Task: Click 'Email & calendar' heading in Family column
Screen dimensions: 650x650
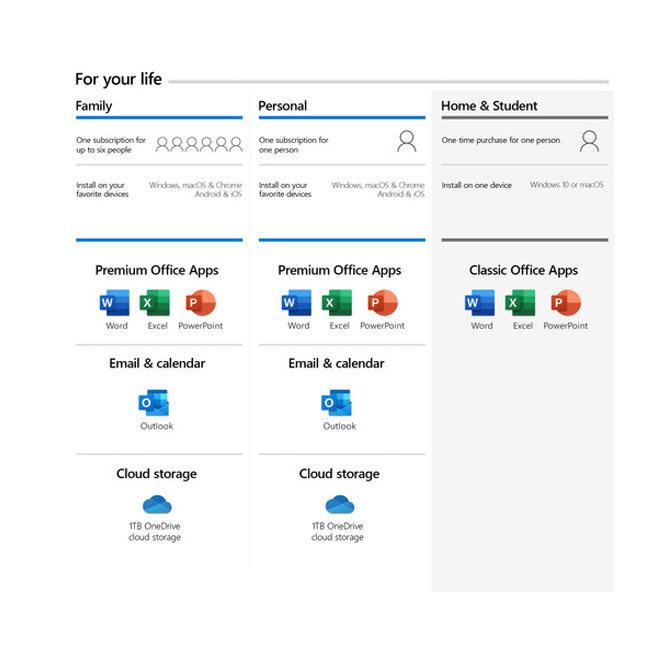Action: [x=157, y=363]
